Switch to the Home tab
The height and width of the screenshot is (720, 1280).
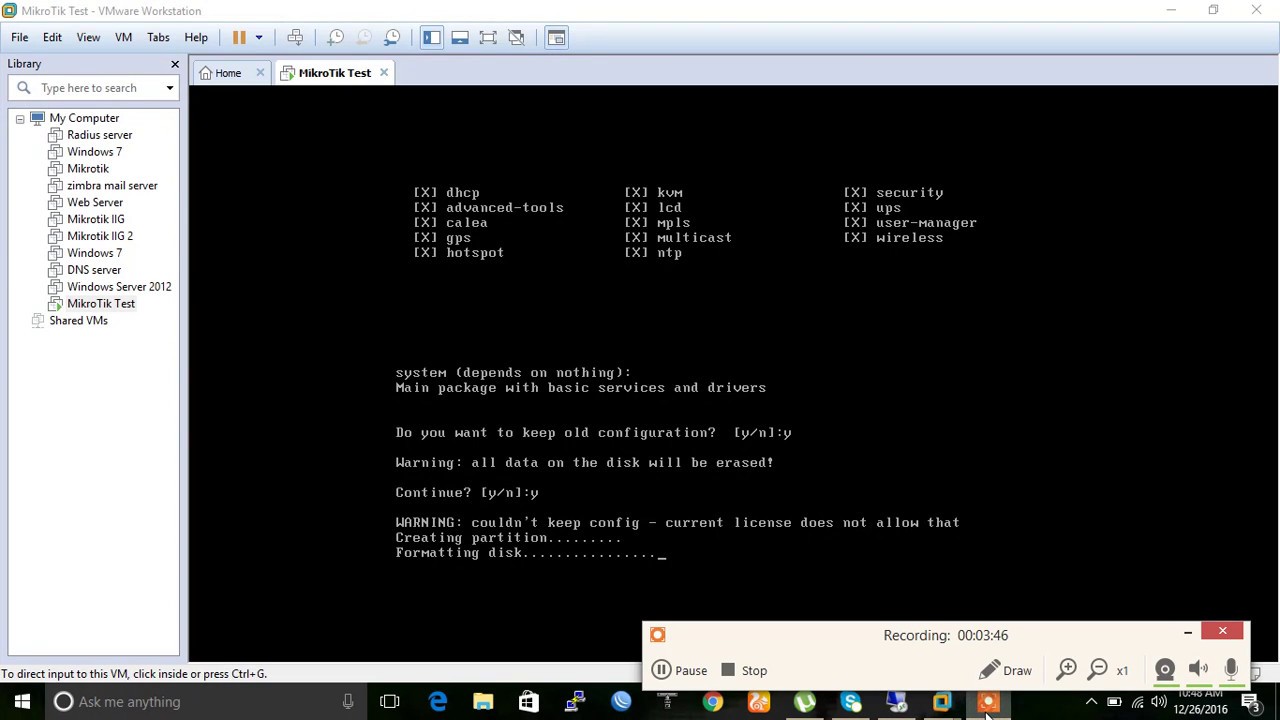(x=228, y=73)
